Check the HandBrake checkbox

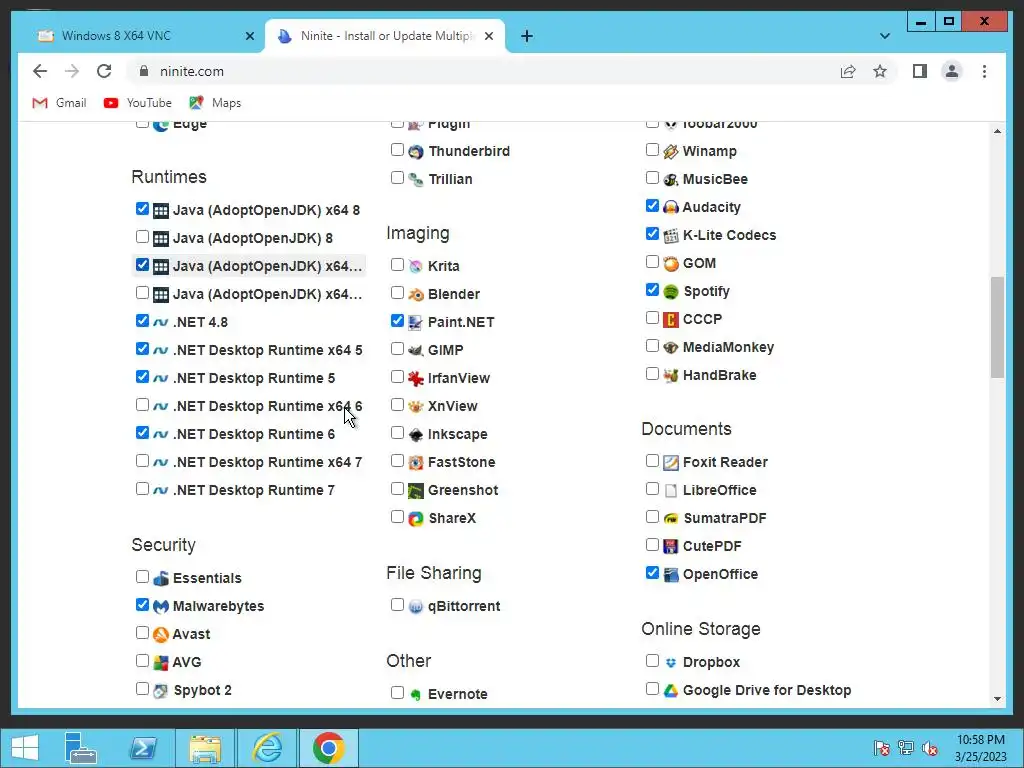tap(652, 374)
